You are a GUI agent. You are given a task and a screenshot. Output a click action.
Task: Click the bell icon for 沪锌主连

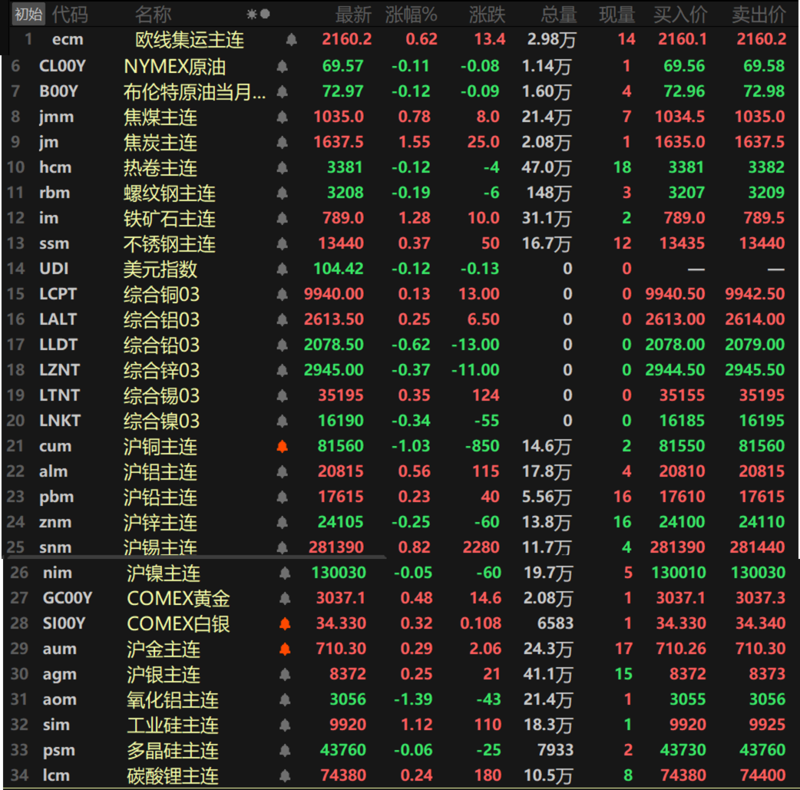pos(282,522)
